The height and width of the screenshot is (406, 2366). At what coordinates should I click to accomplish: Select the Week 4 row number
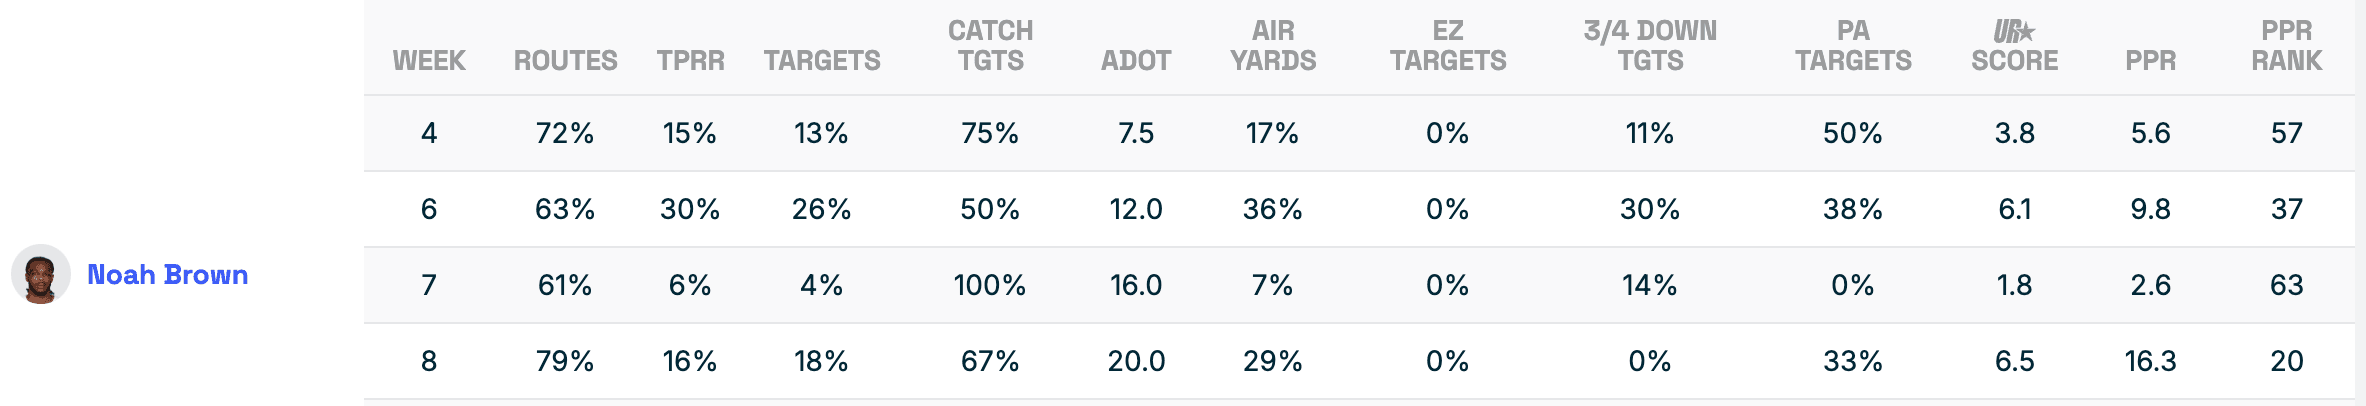429,133
